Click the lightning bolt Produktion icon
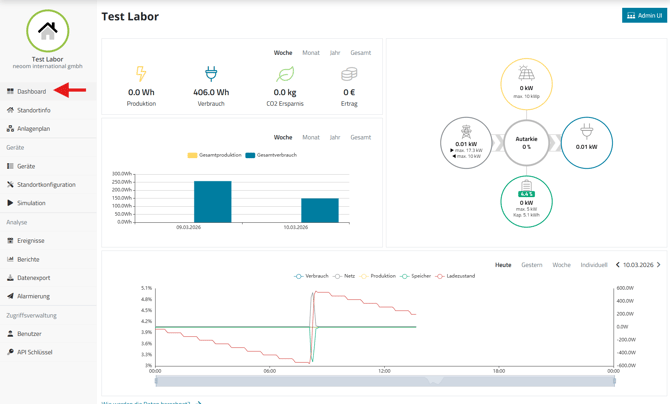The image size is (670, 404). (x=141, y=74)
